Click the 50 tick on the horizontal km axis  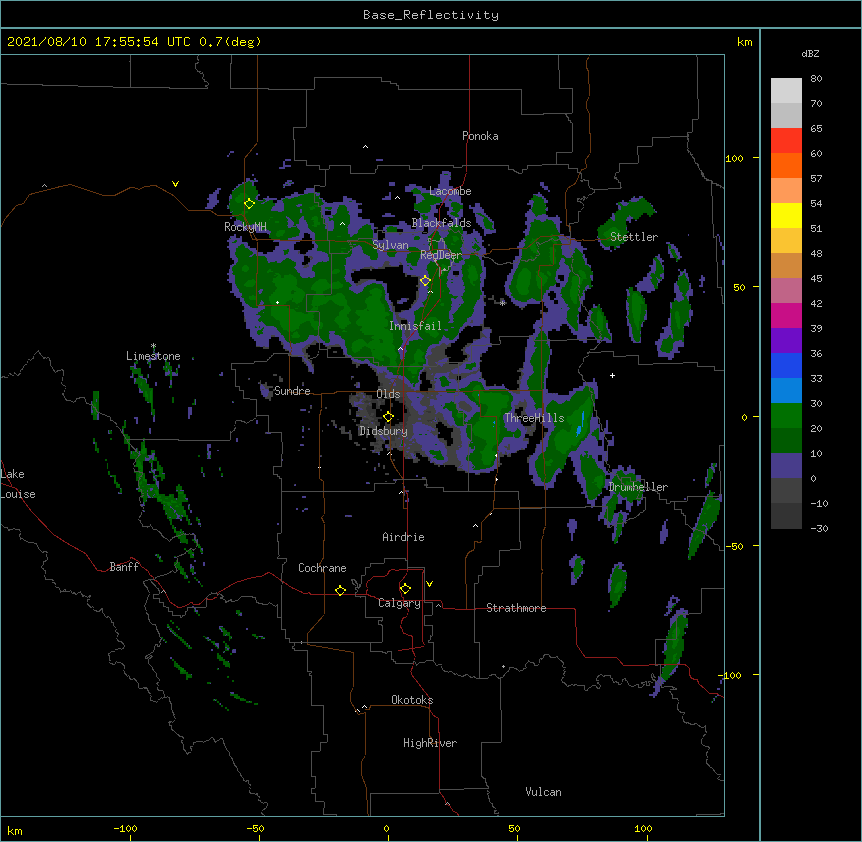(x=514, y=829)
